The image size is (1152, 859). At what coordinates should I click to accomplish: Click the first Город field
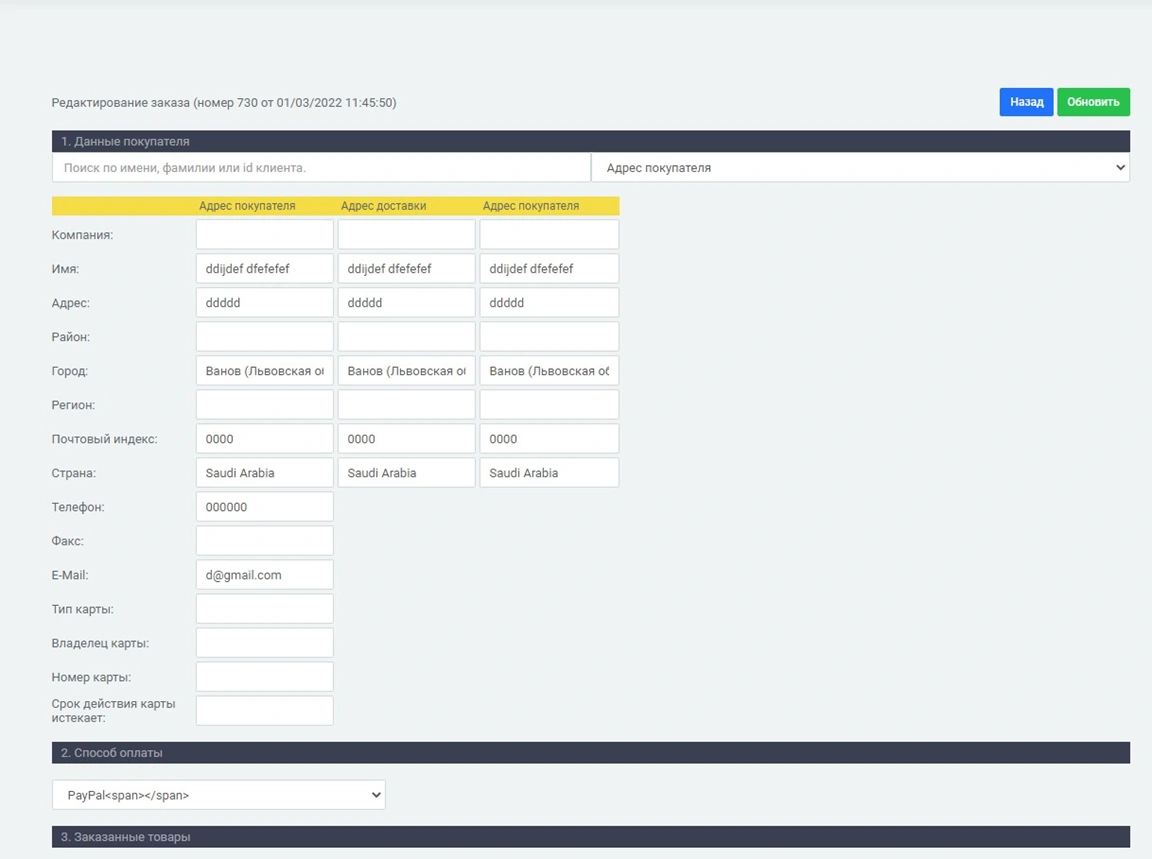tap(264, 371)
